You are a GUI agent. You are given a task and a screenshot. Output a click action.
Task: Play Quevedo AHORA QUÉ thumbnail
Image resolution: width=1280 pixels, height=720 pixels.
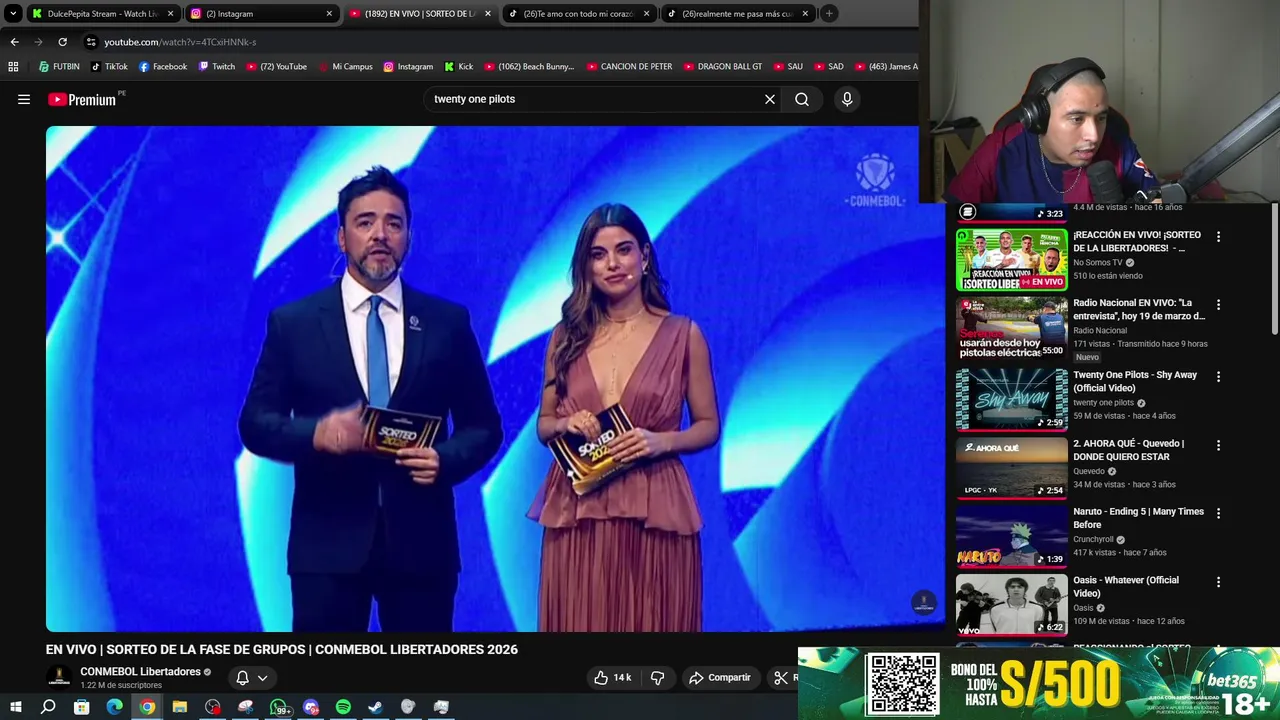[x=1012, y=468]
